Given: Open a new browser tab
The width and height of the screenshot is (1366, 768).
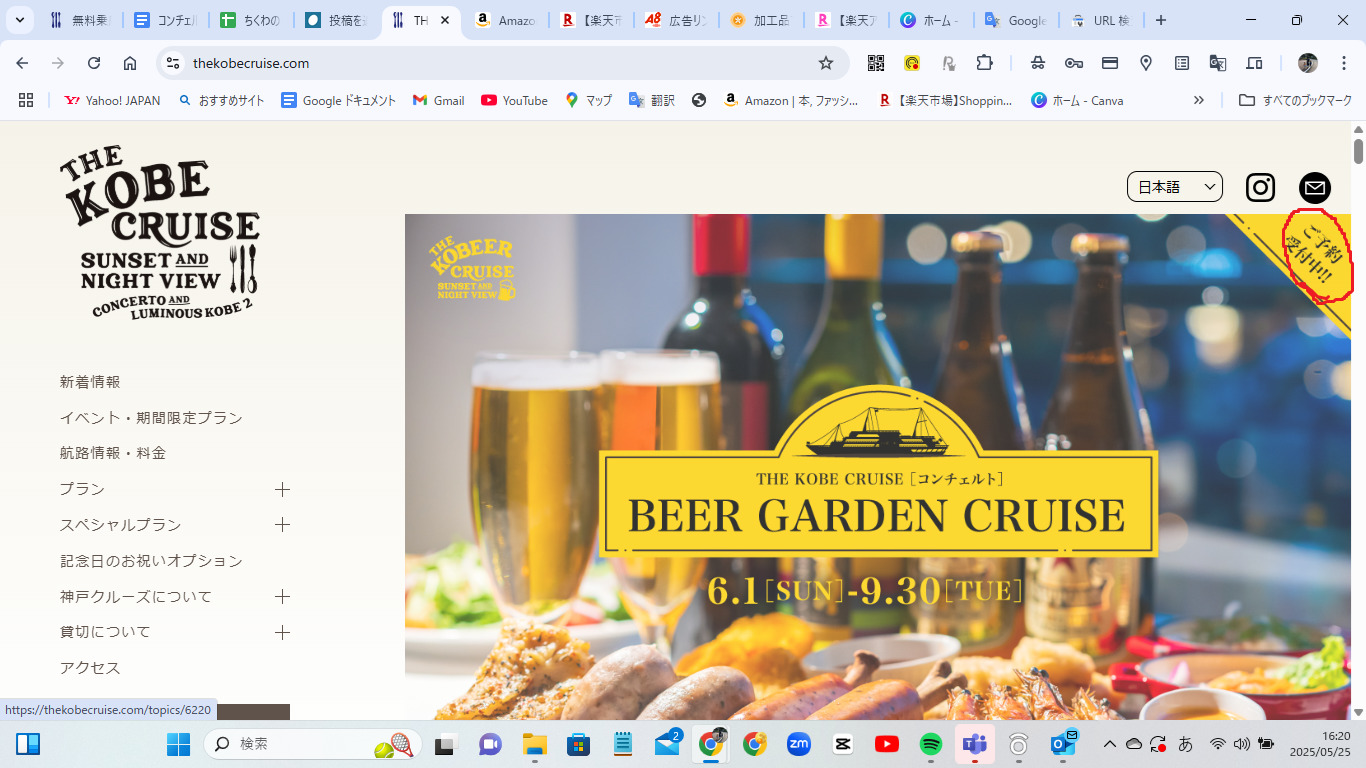Looking at the screenshot, I should point(1160,20).
